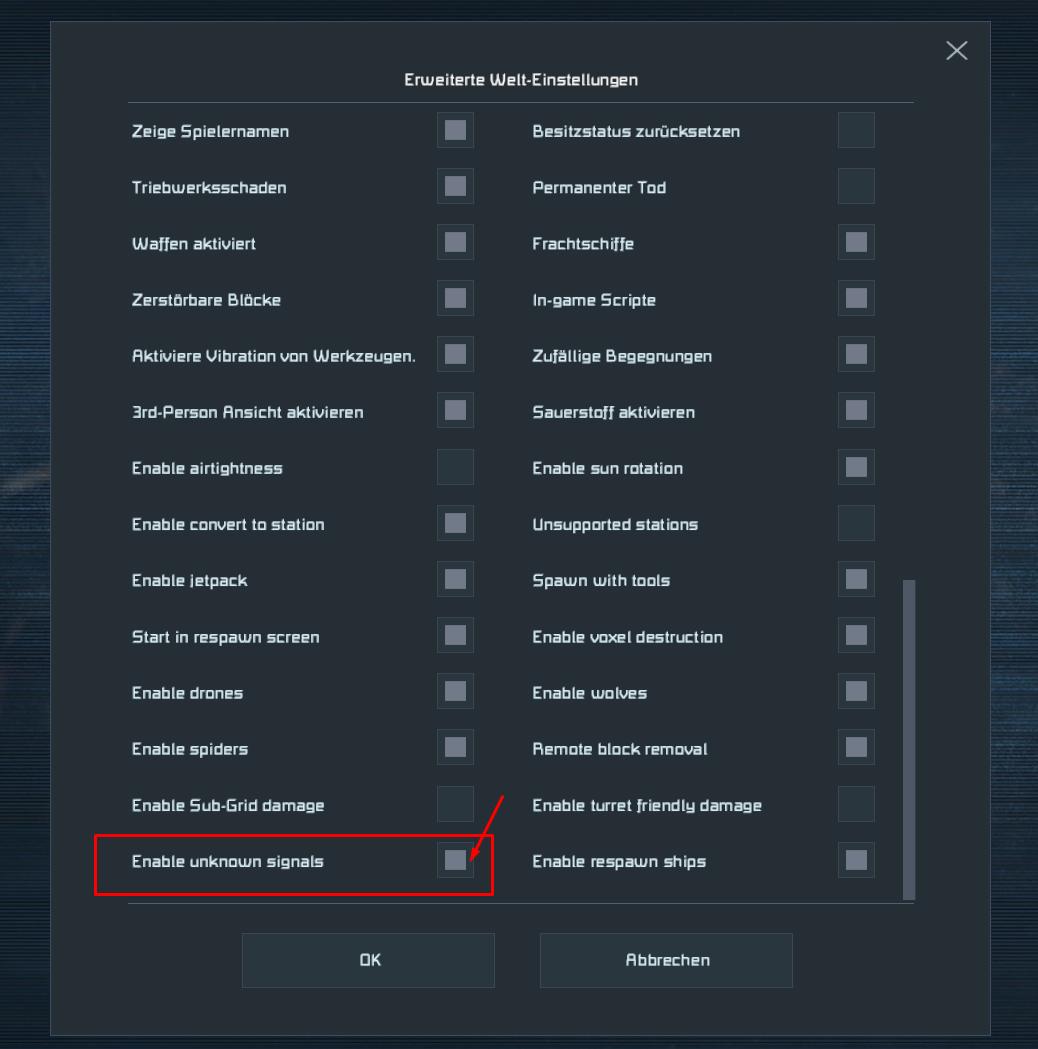Enable the airtightness checkbox

point(455,468)
